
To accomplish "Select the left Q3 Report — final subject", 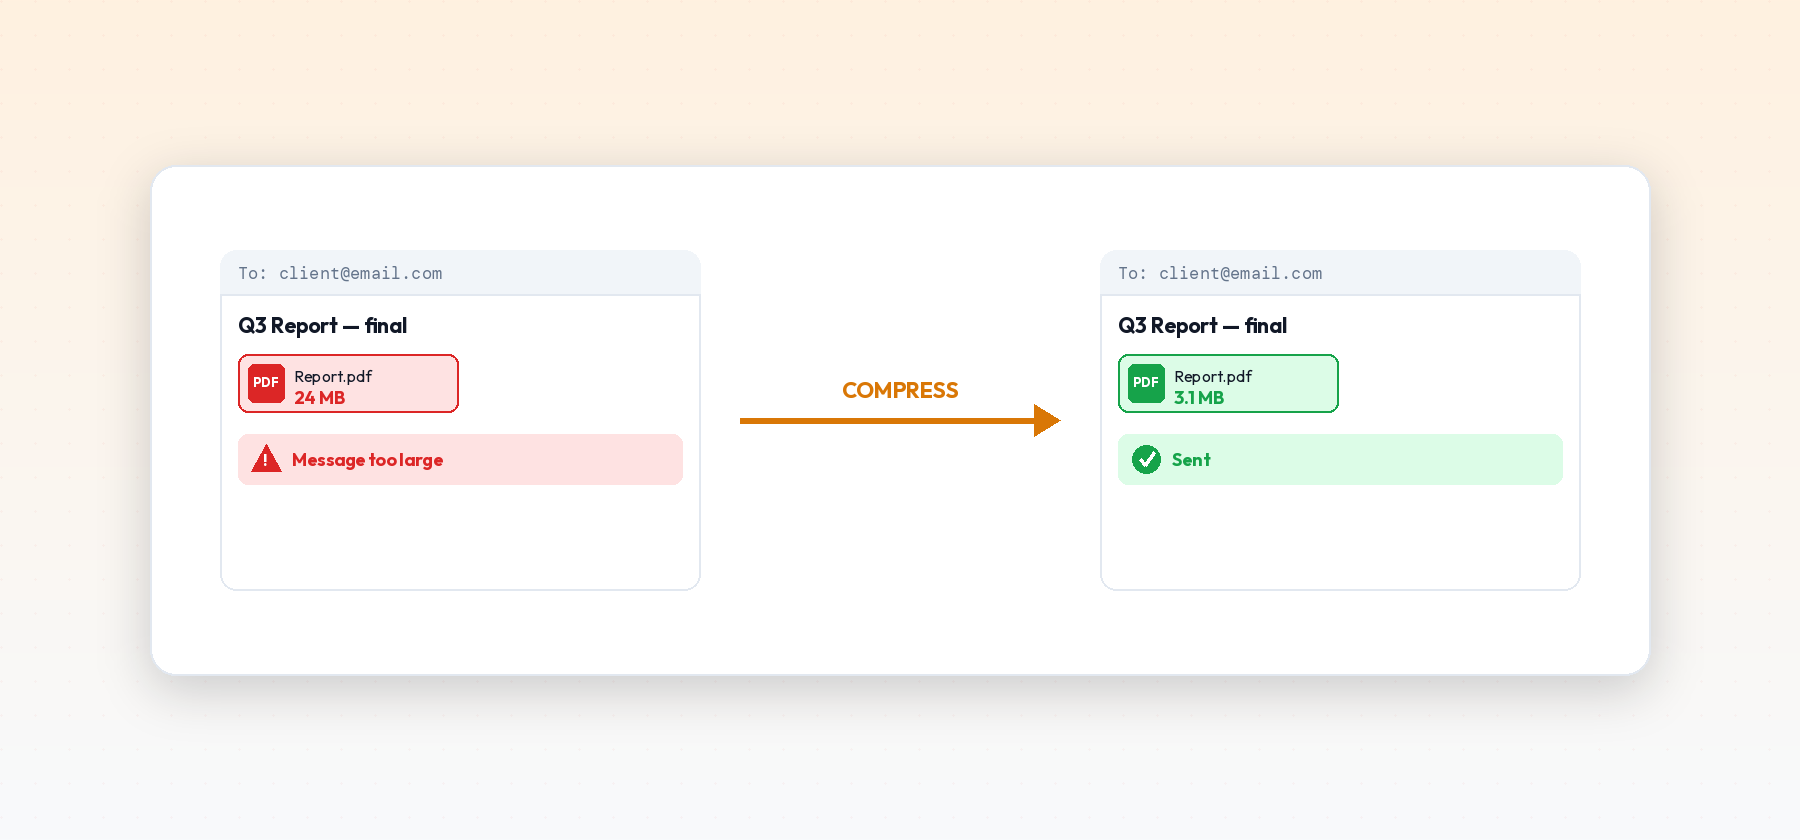I will (322, 326).
